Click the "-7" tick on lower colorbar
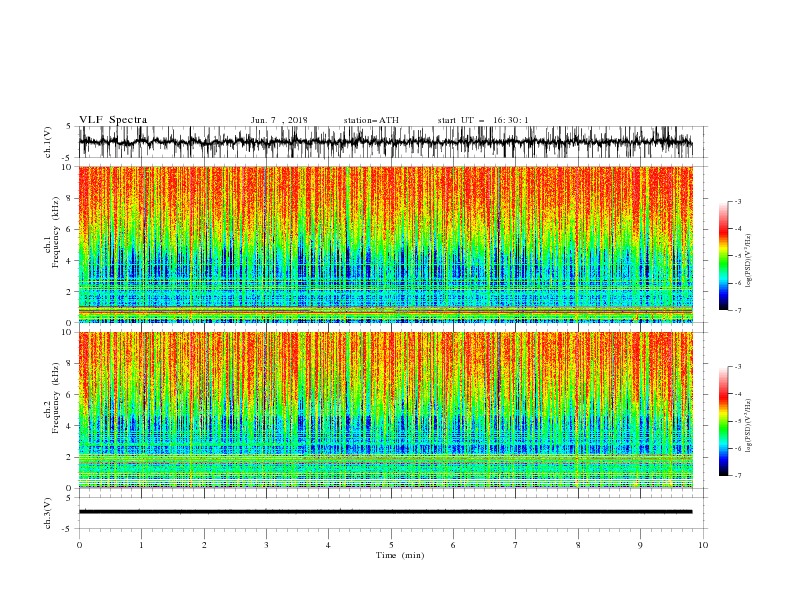792x612 pixels. [x=737, y=475]
